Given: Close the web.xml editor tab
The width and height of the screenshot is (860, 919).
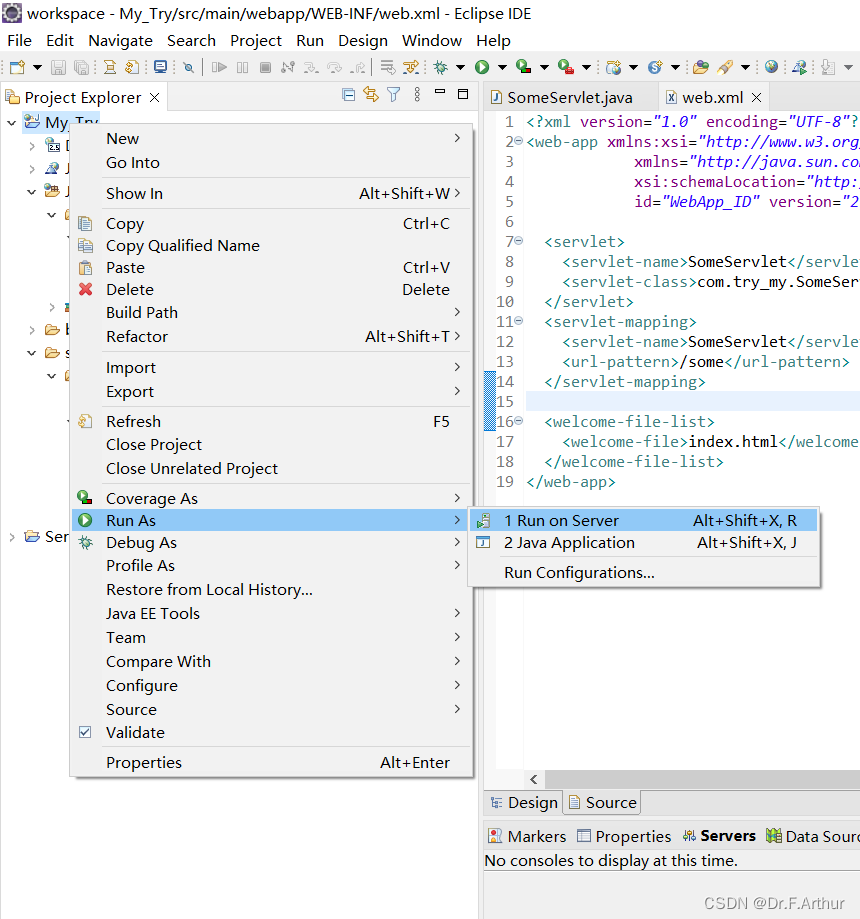Looking at the screenshot, I should 756,97.
